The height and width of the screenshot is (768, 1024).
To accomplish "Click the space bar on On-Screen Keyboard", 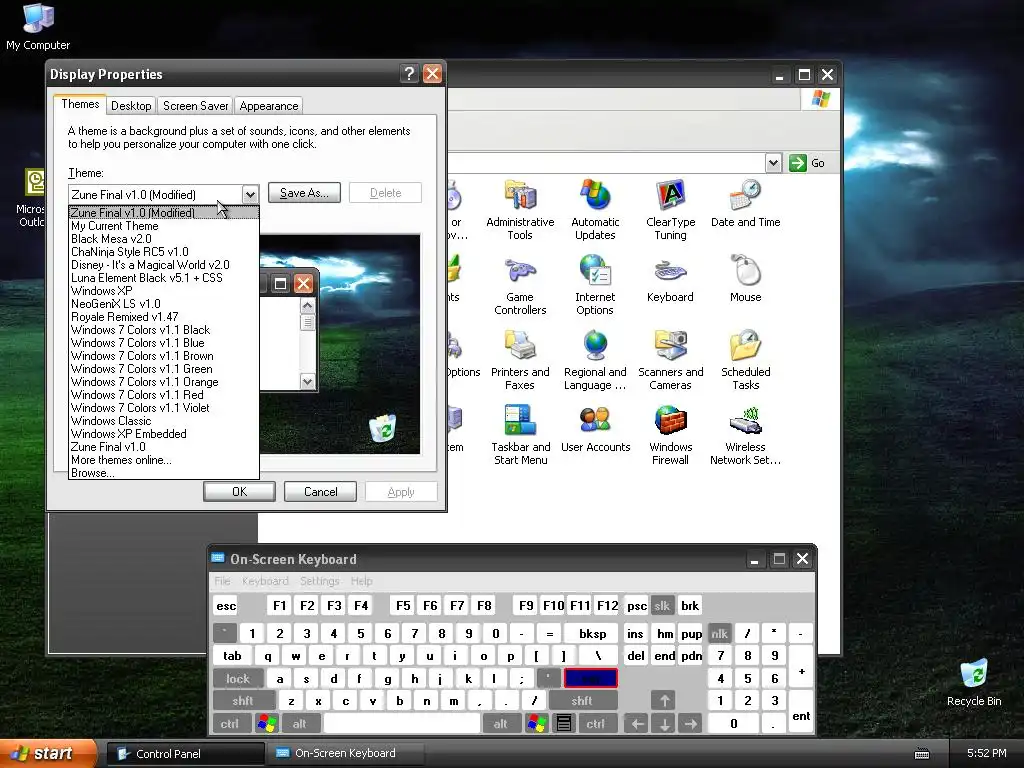I will pyautogui.click(x=402, y=724).
